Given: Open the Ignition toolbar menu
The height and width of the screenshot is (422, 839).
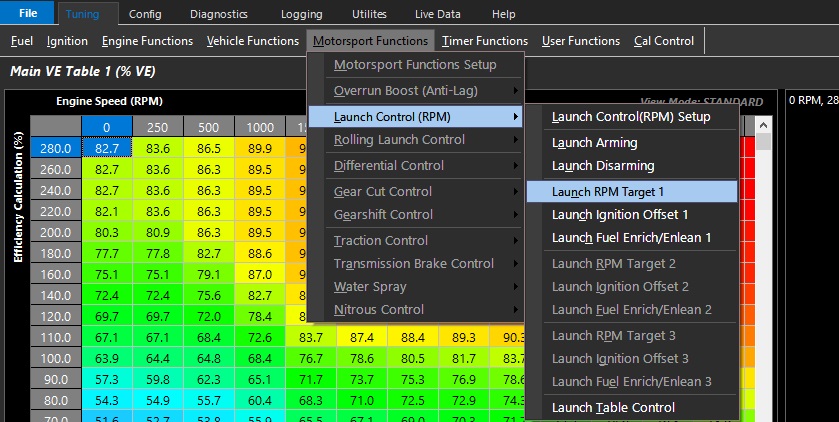Looking at the screenshot, I should pos(67,41).
